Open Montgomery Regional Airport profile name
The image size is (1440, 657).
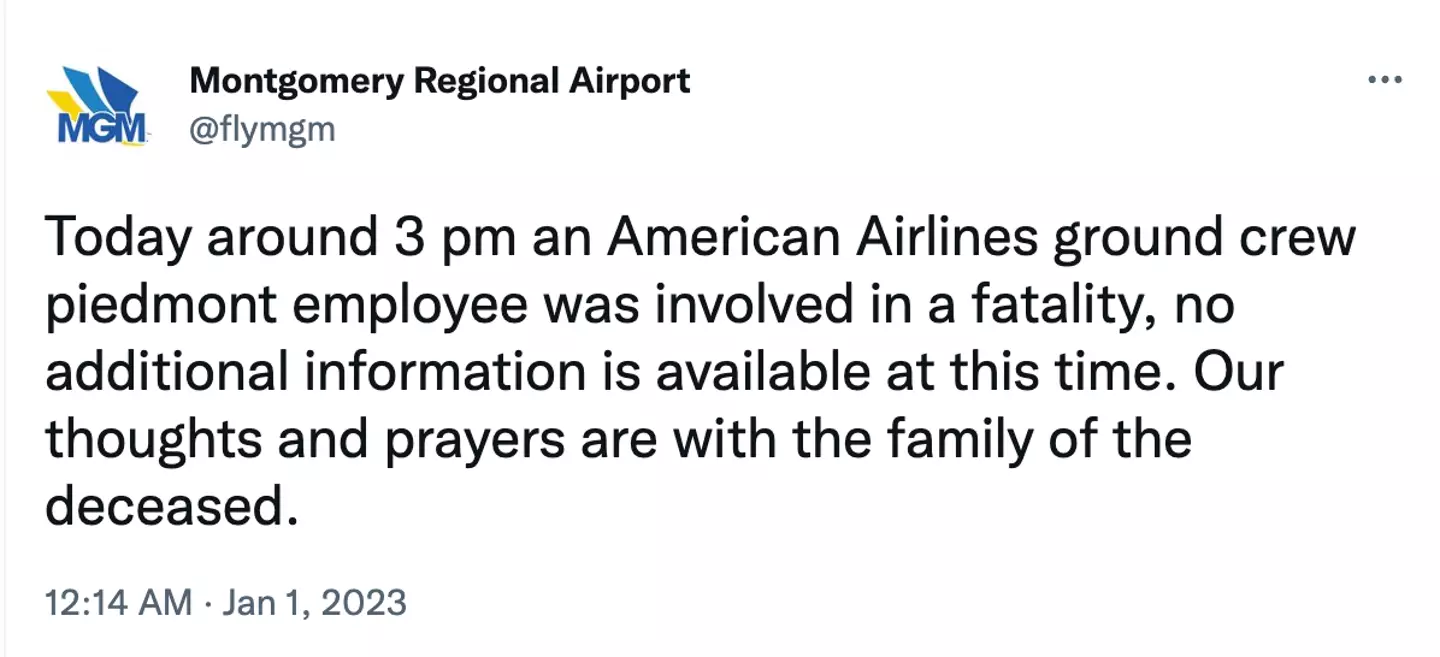click(439, 80)
